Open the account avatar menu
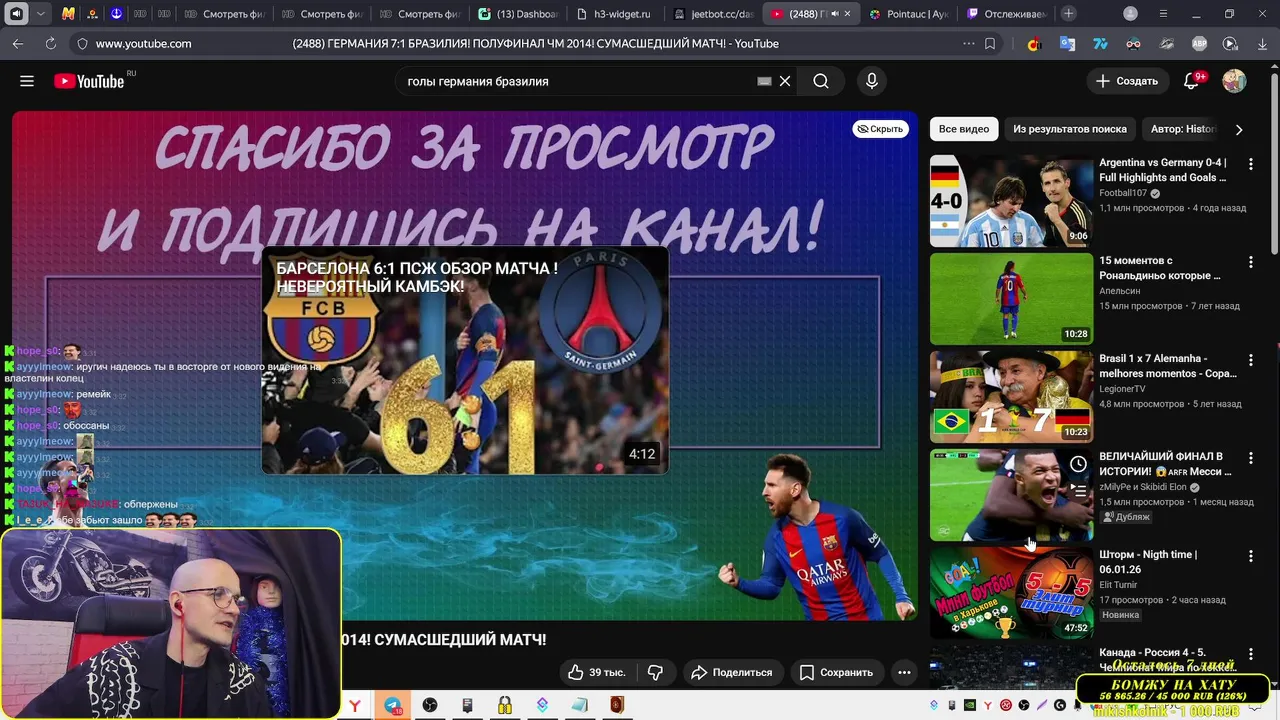This screenshot has width=1280, height=720. click(1234, 81)
